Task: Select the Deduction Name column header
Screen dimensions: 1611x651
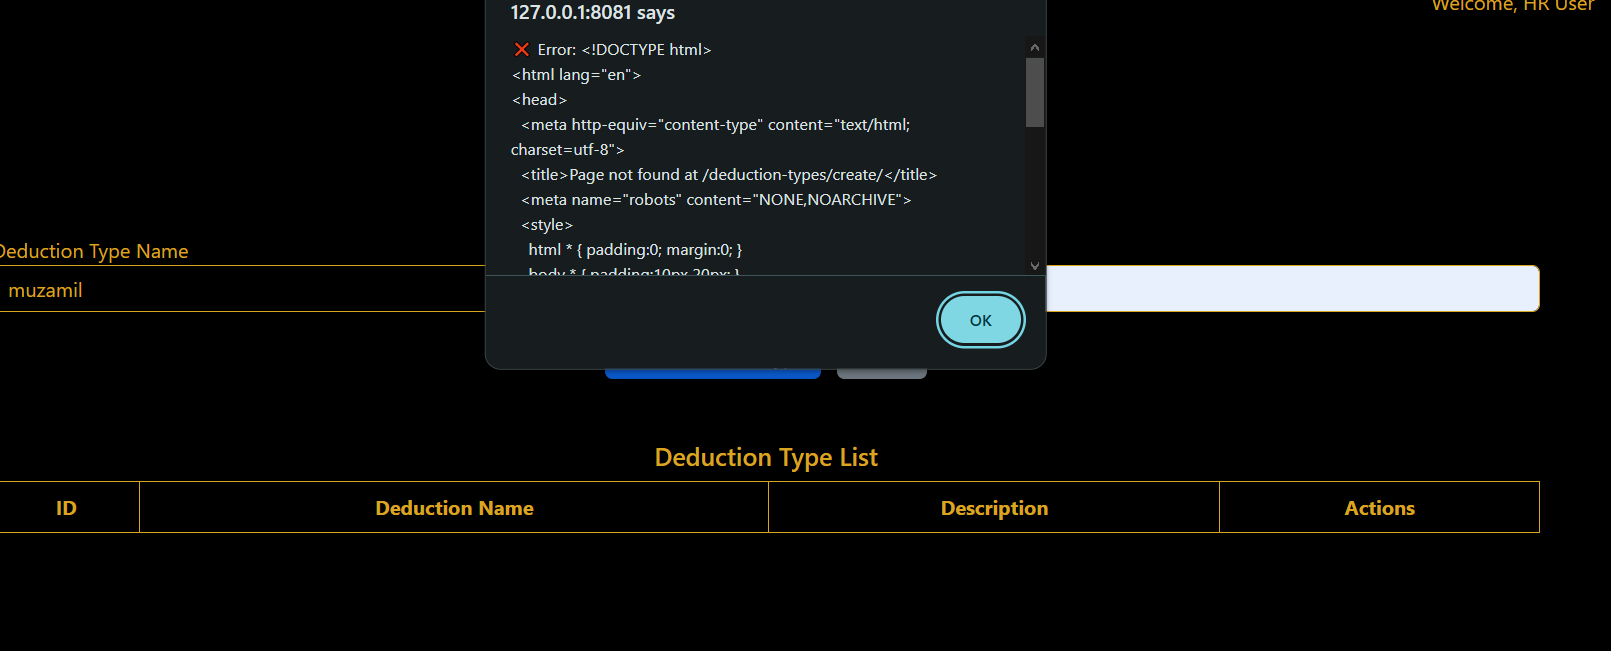Action: pyautogui.click(x=454, y=508)
